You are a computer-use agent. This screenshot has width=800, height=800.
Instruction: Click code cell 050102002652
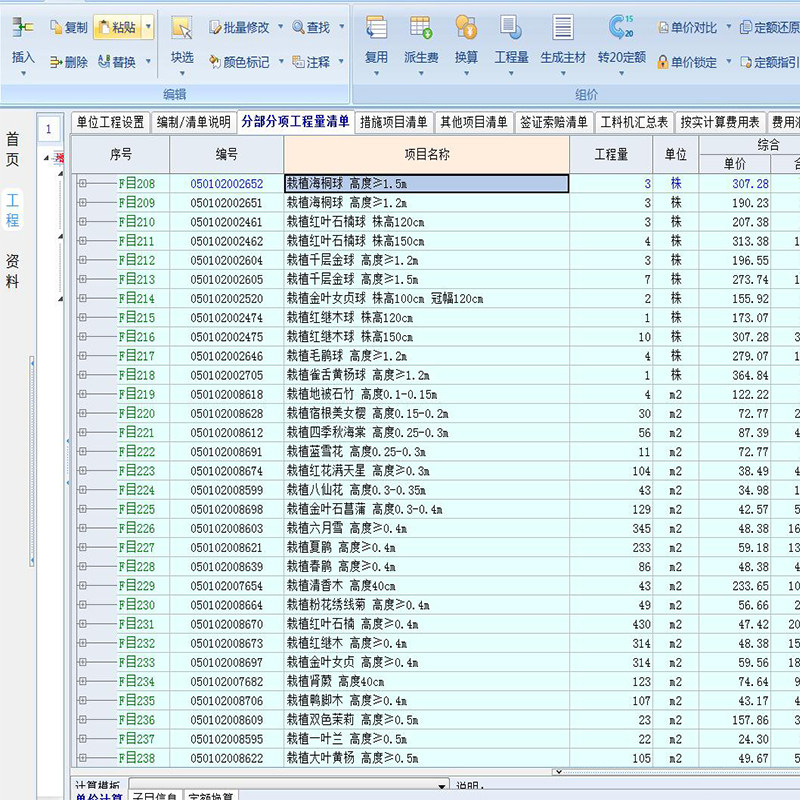(227, 184)
